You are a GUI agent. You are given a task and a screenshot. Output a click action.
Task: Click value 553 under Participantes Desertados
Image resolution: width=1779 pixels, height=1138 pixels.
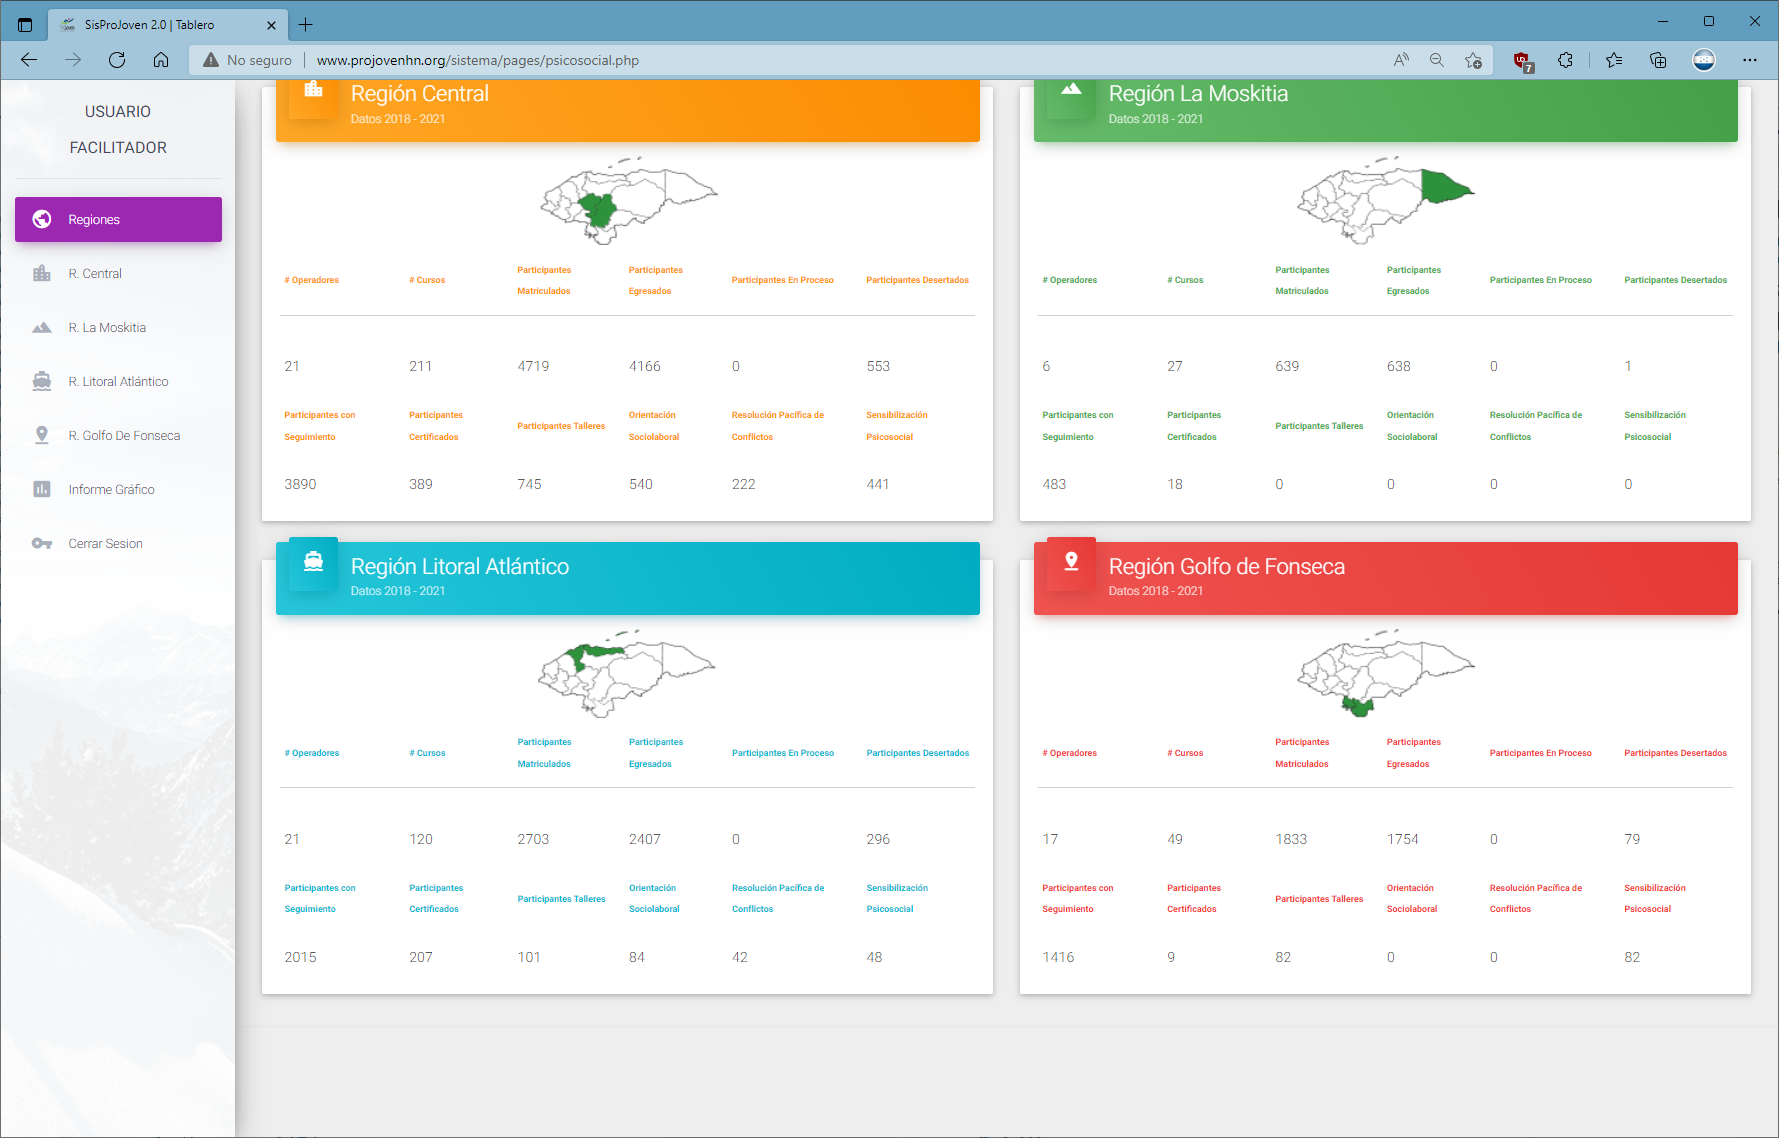(x=878, y=366)
